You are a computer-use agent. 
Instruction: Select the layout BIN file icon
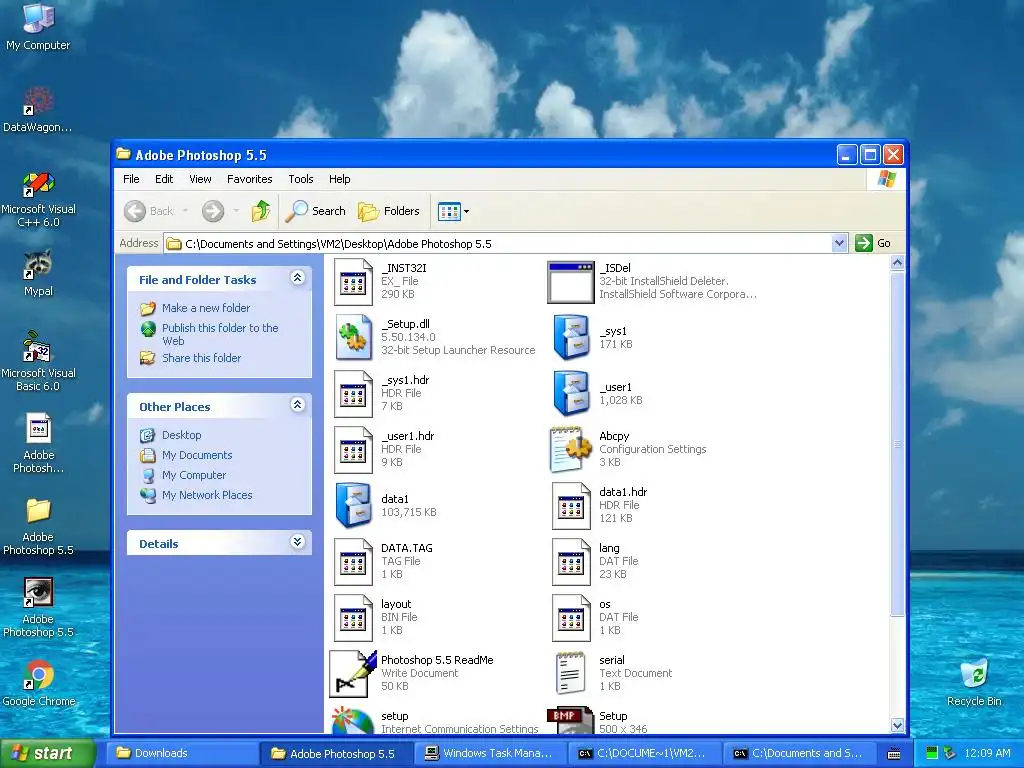click(x=353, y=618)
